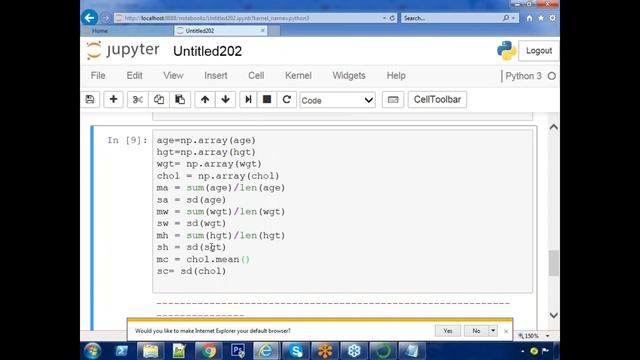Show hidden system tray icons arrow
This screenshot has width=640, height=360.
tap(522, 351)
